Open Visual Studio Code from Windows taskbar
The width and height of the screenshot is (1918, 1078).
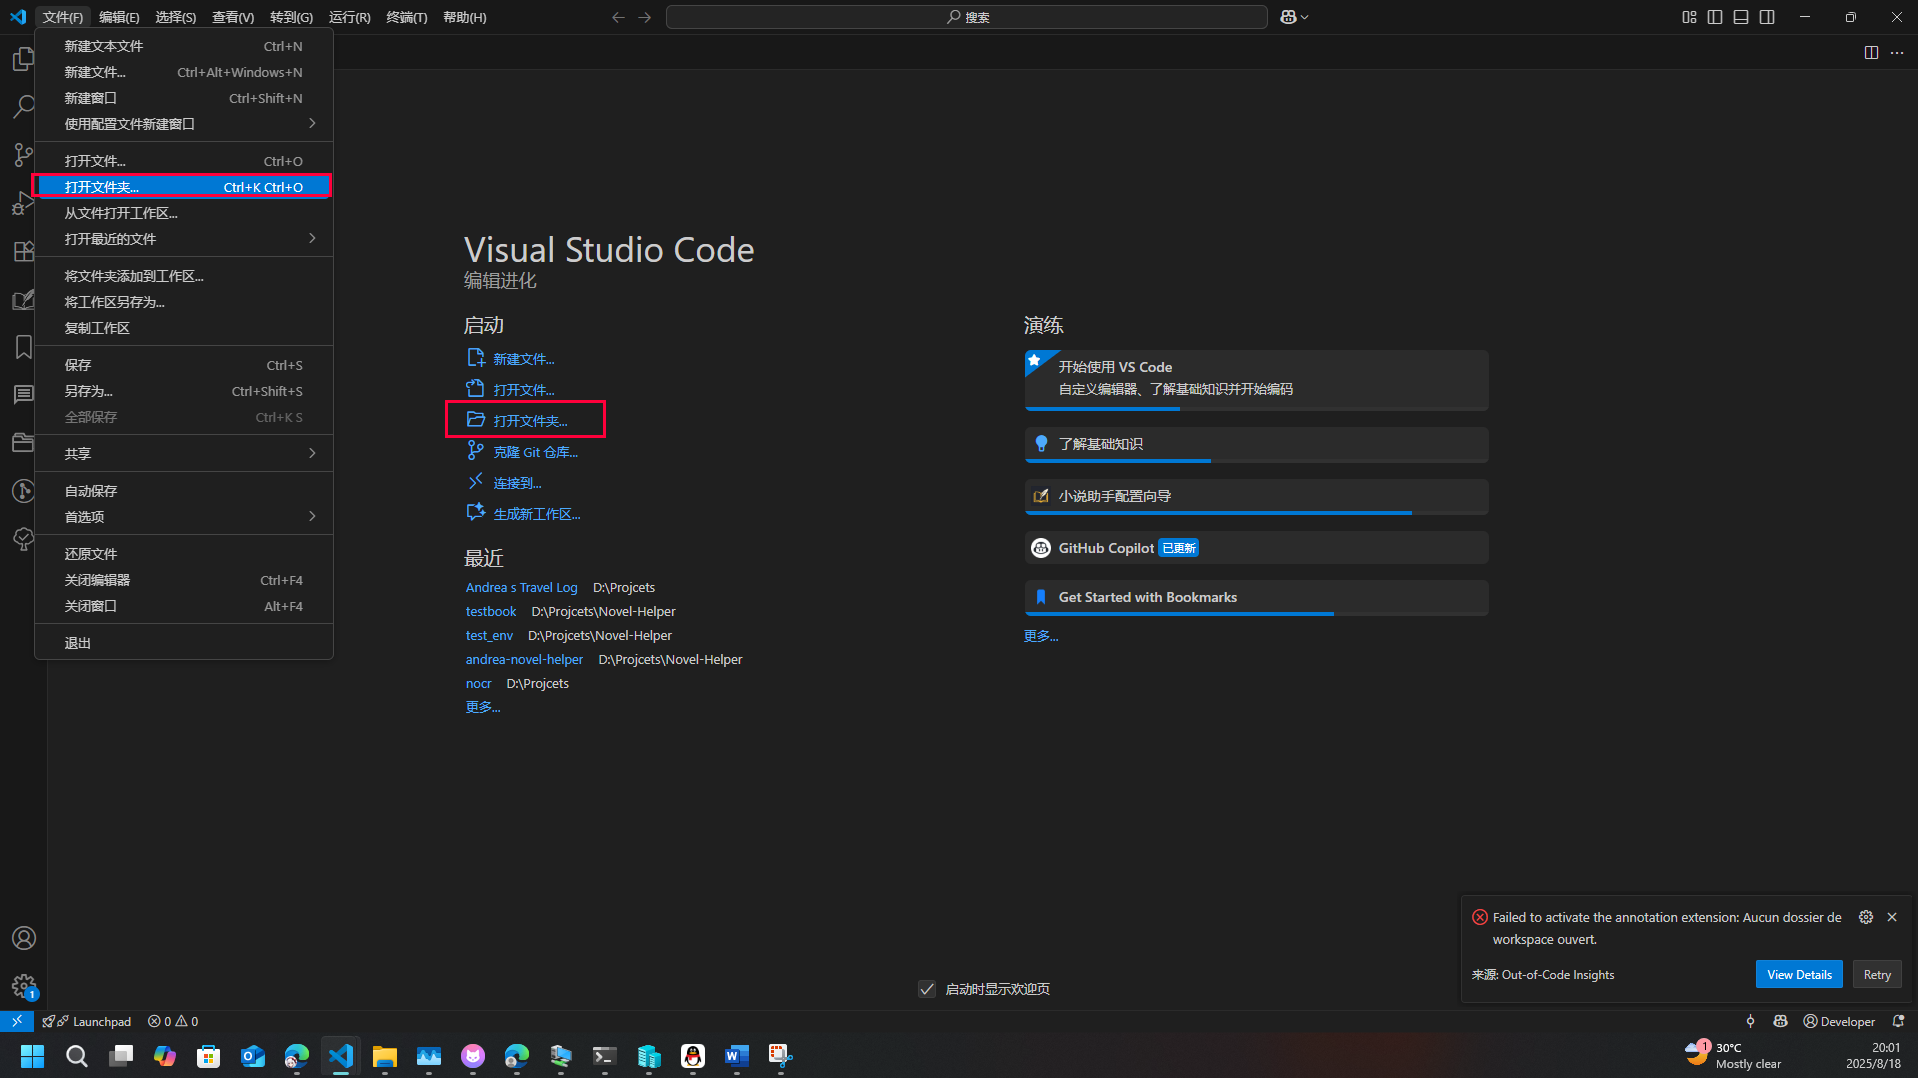341,1056
